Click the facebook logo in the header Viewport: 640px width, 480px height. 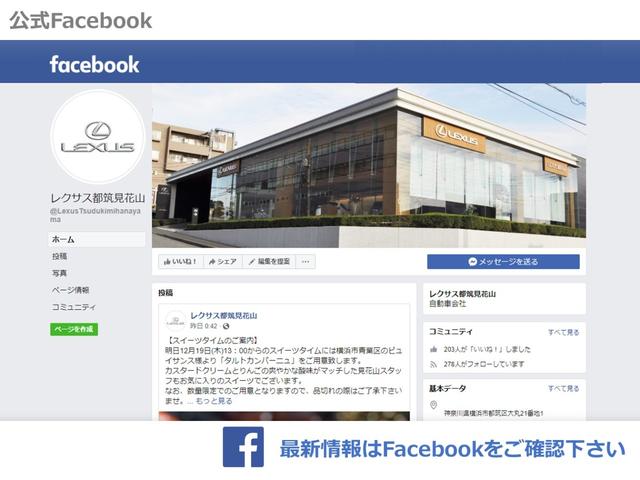94,64
